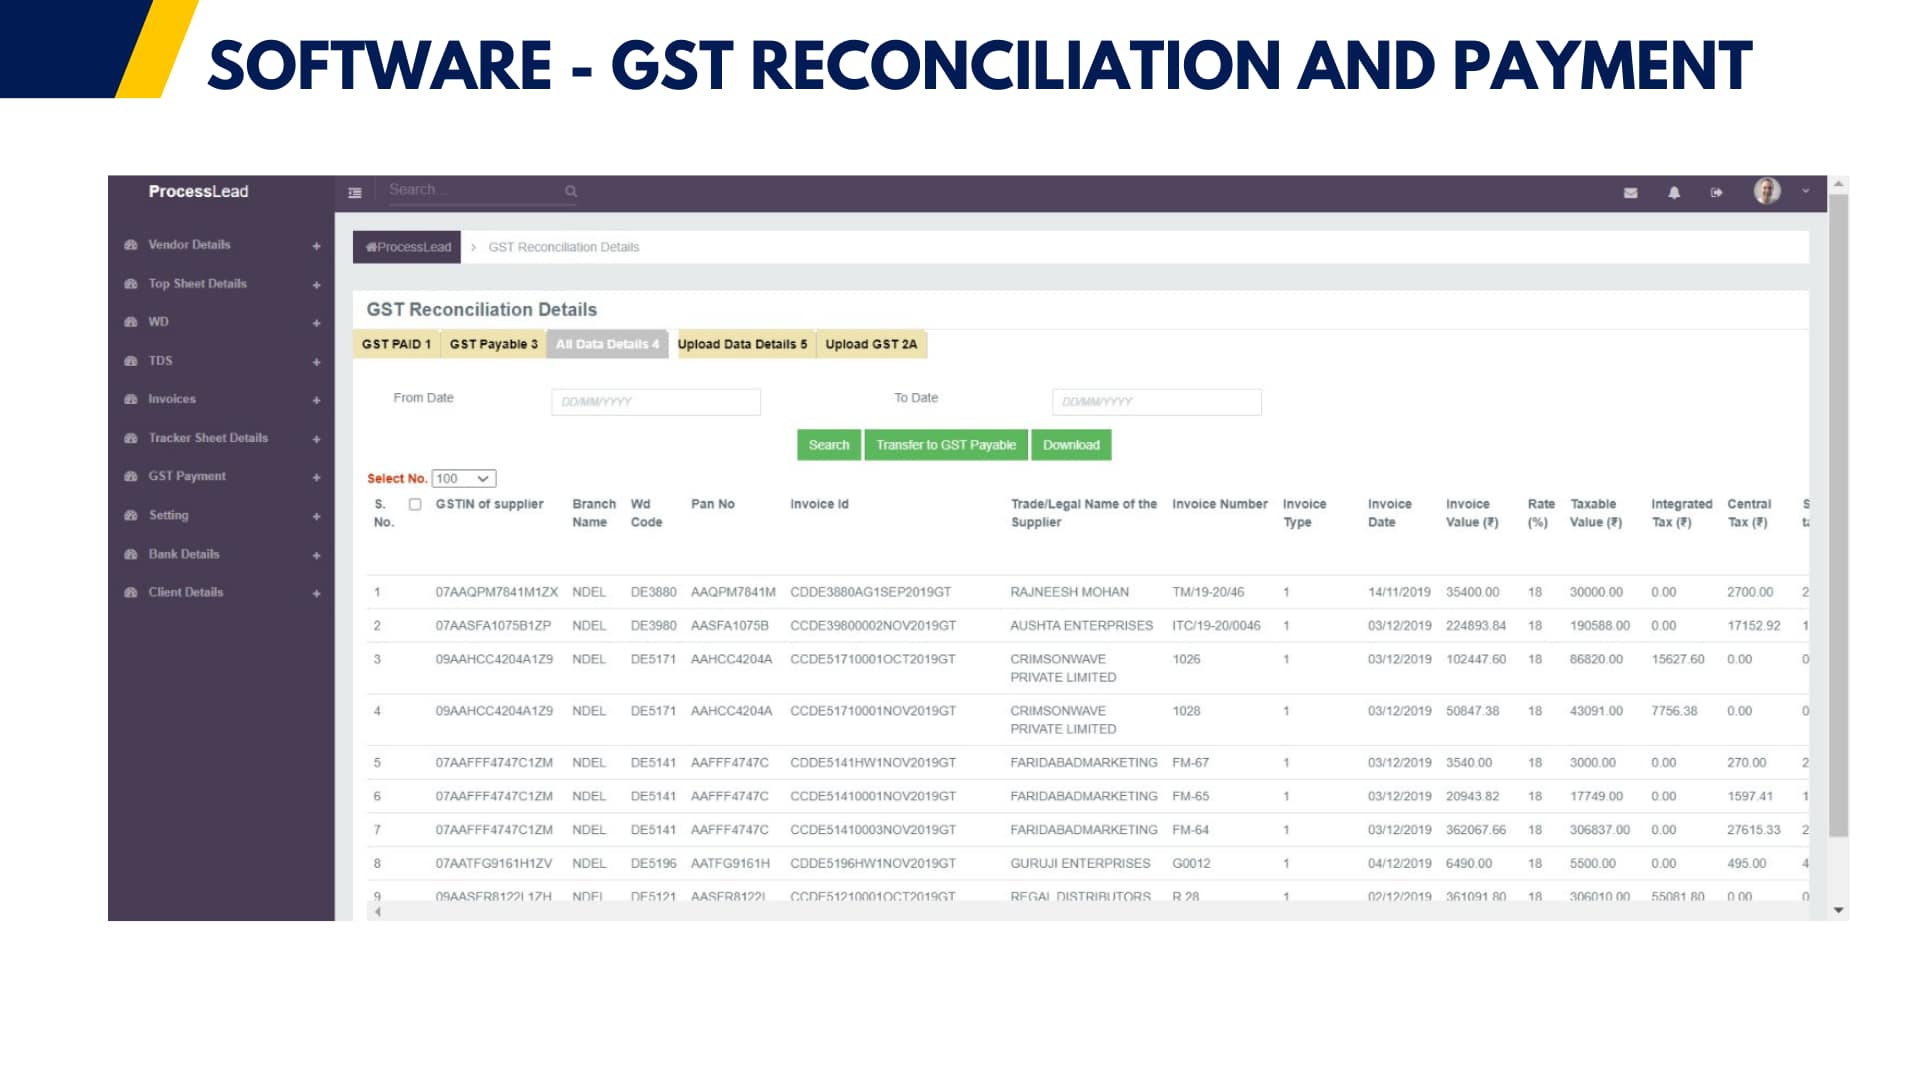Switch to the GST Payable 3 tab
Screen dimensions: 1920x1080
[x=493, y=344]
